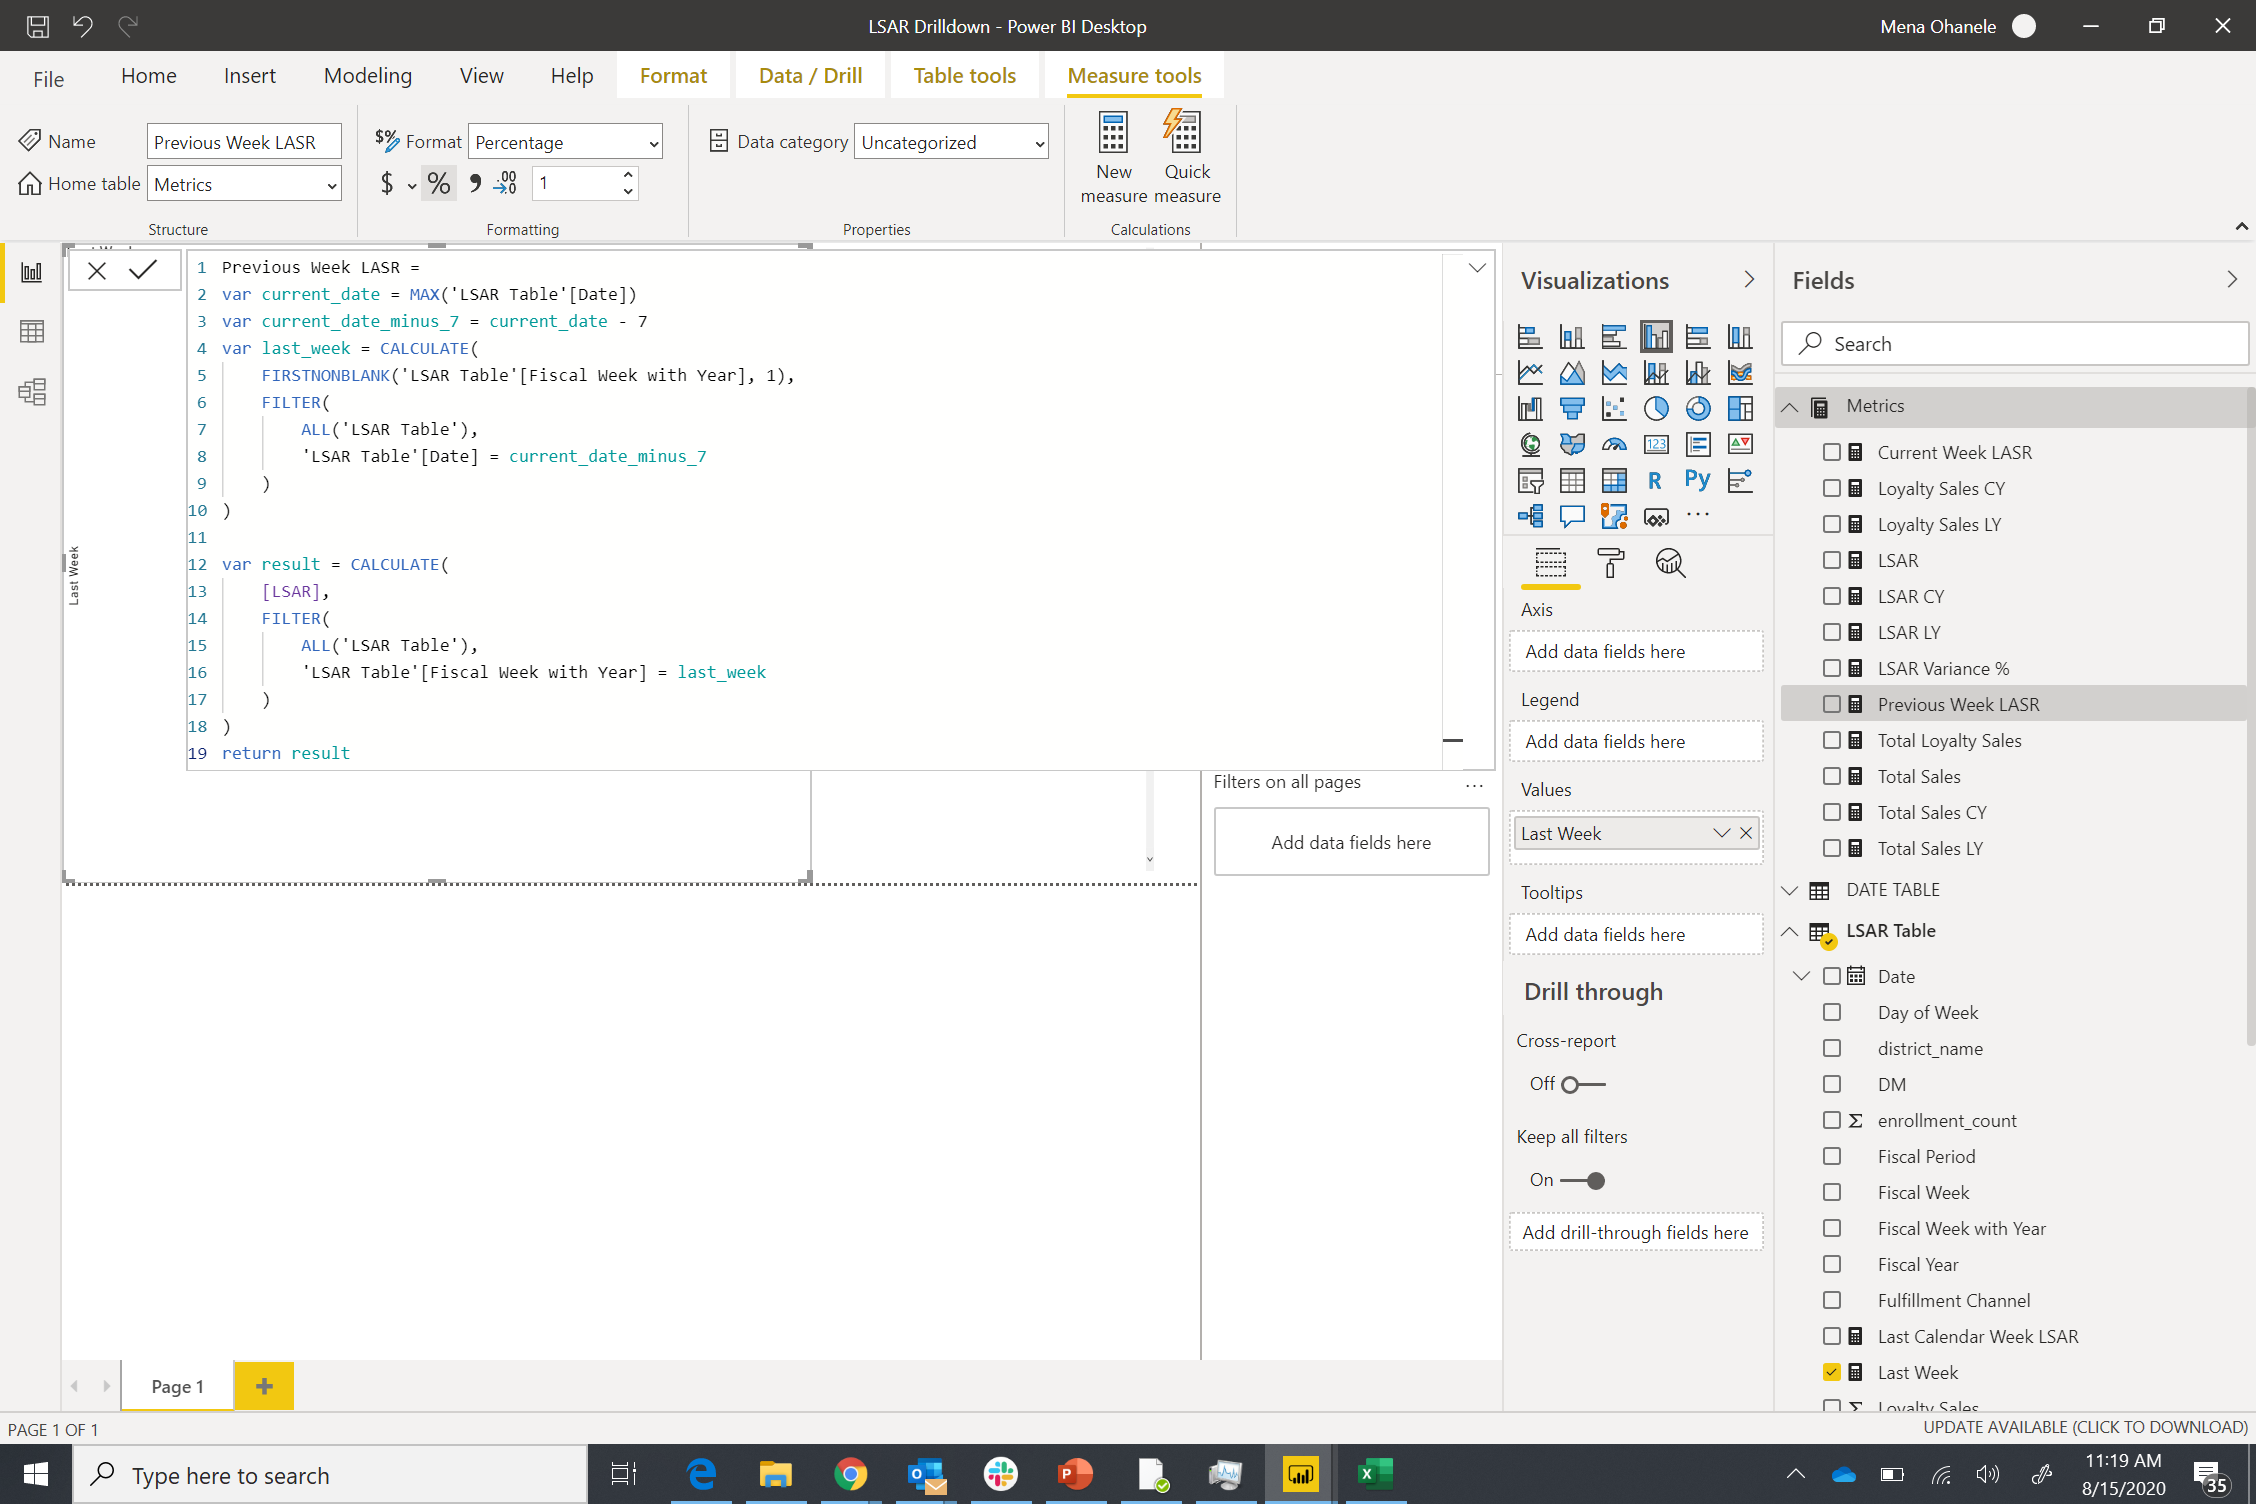This screenshot has width=2256, height=1504.
Task: Expand the DATE TABLE in Fields
Action: pos(1790,890)
